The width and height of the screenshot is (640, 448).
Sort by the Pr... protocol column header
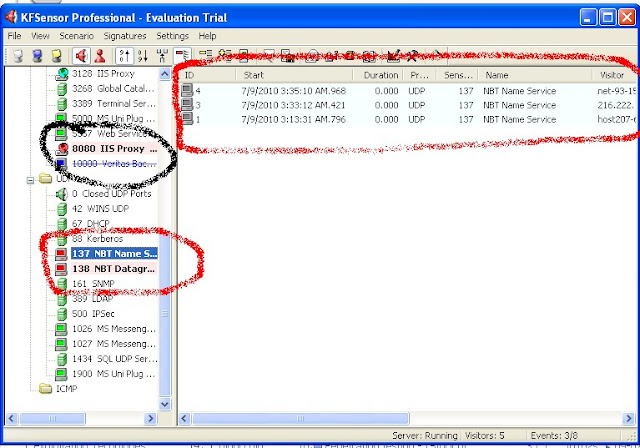(419, 75)
